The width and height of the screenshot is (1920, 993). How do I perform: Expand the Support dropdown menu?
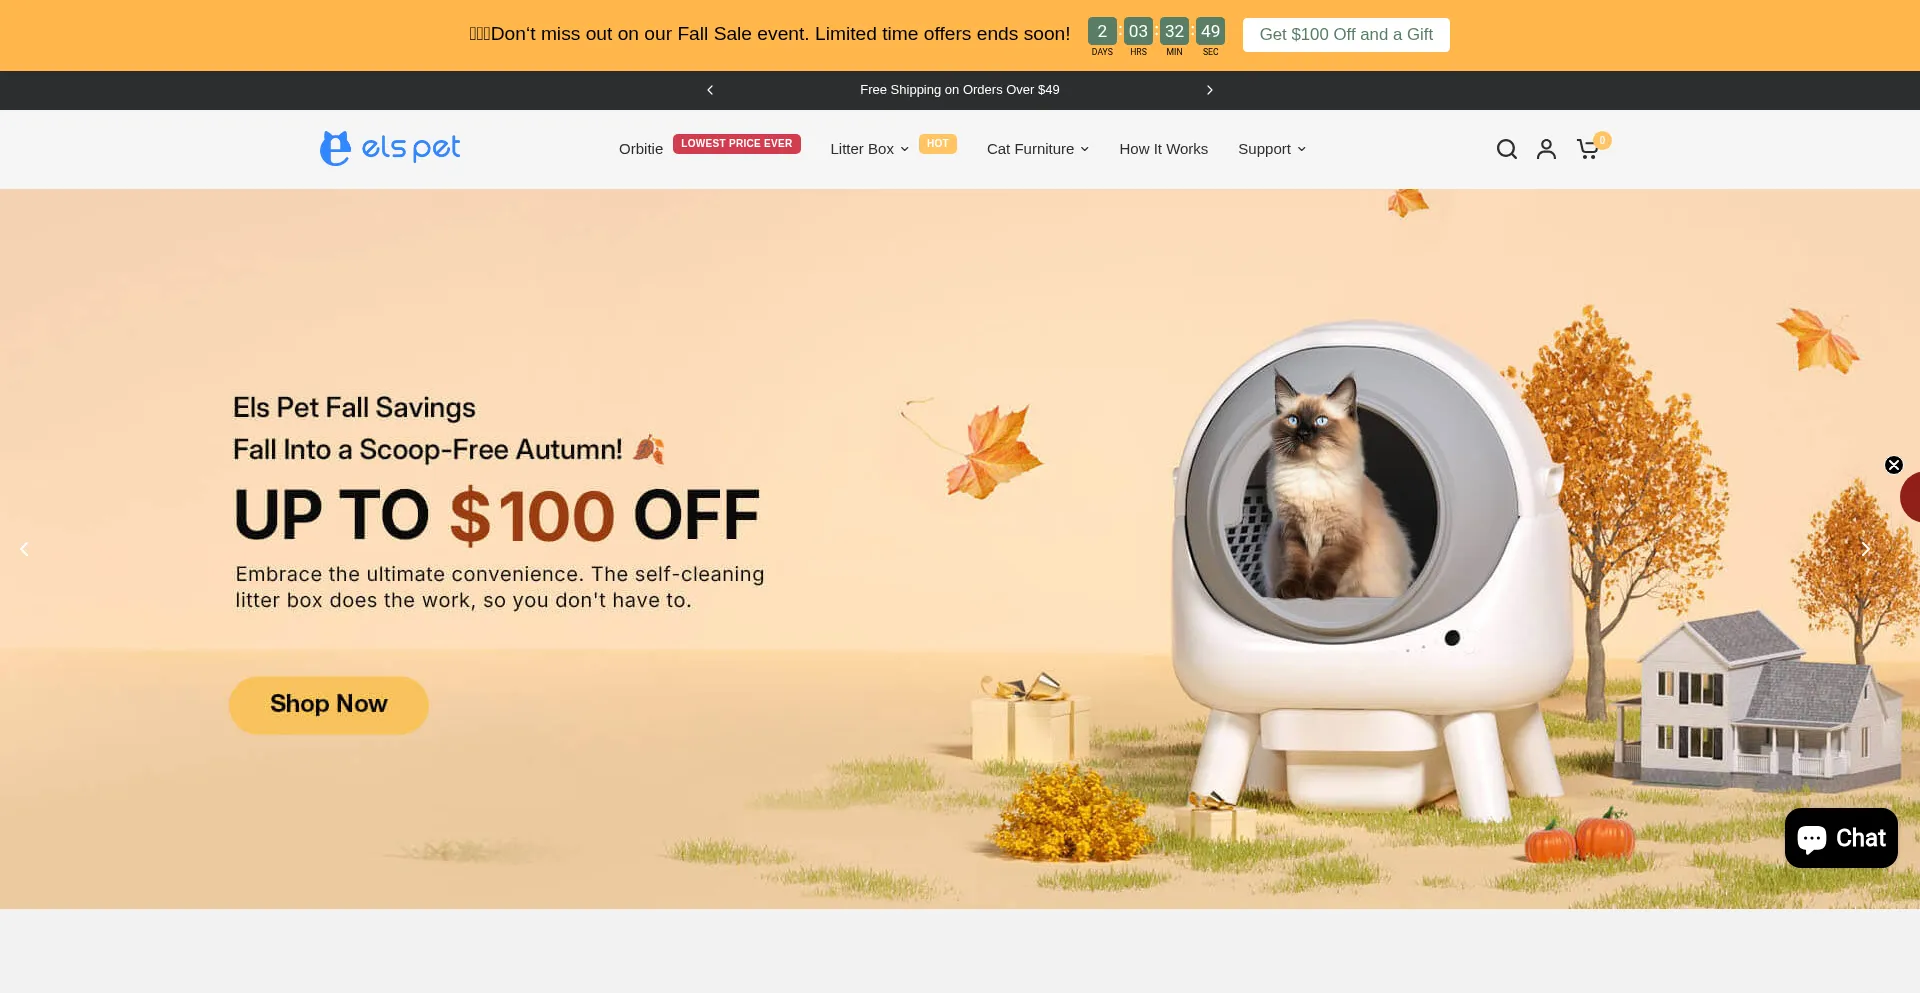[x=1272, y=149]
